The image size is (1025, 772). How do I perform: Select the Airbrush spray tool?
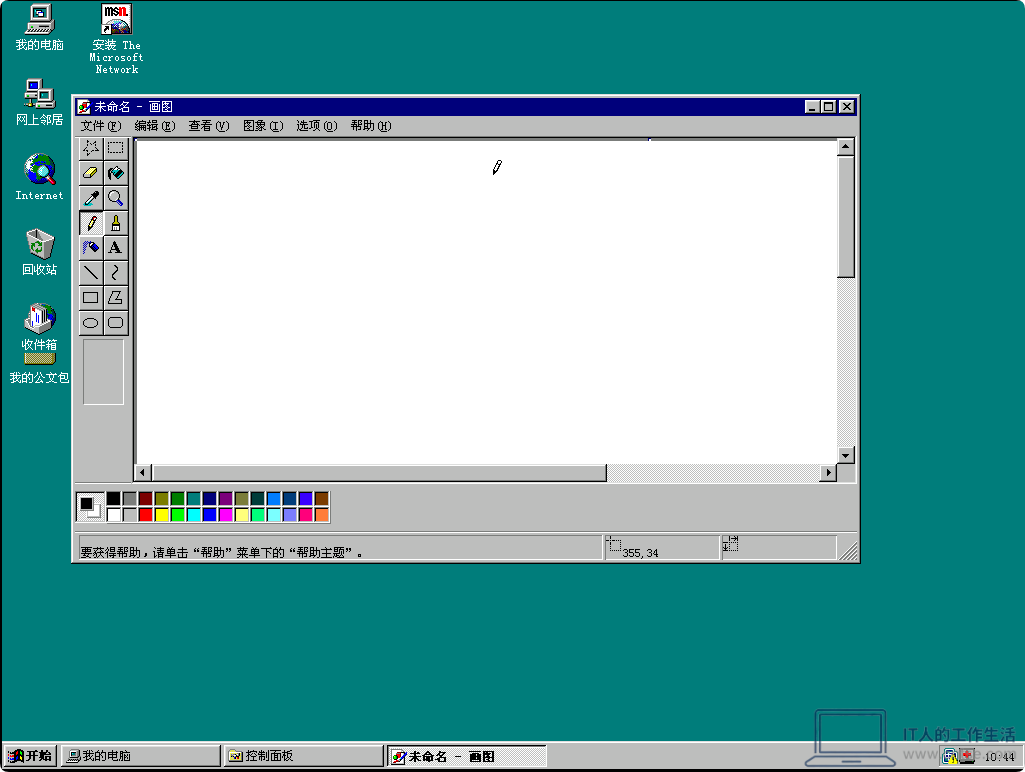pos(91,248)
